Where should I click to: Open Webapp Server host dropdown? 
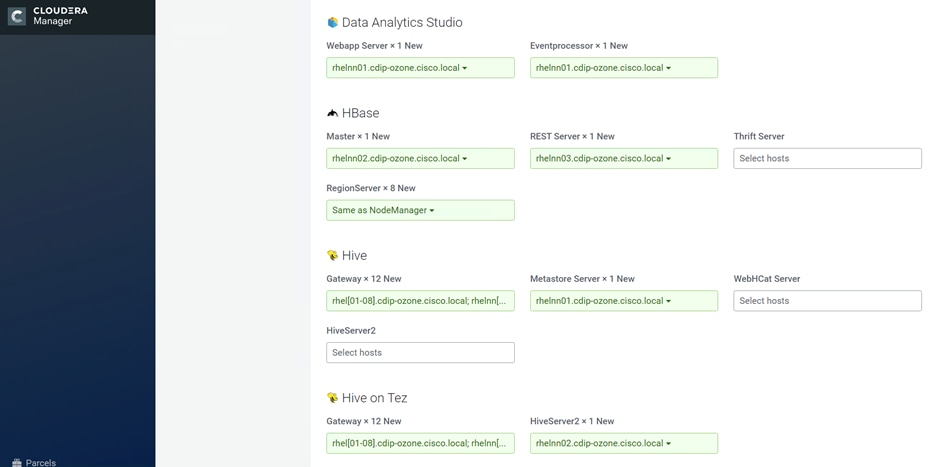(x=420, y=68)
